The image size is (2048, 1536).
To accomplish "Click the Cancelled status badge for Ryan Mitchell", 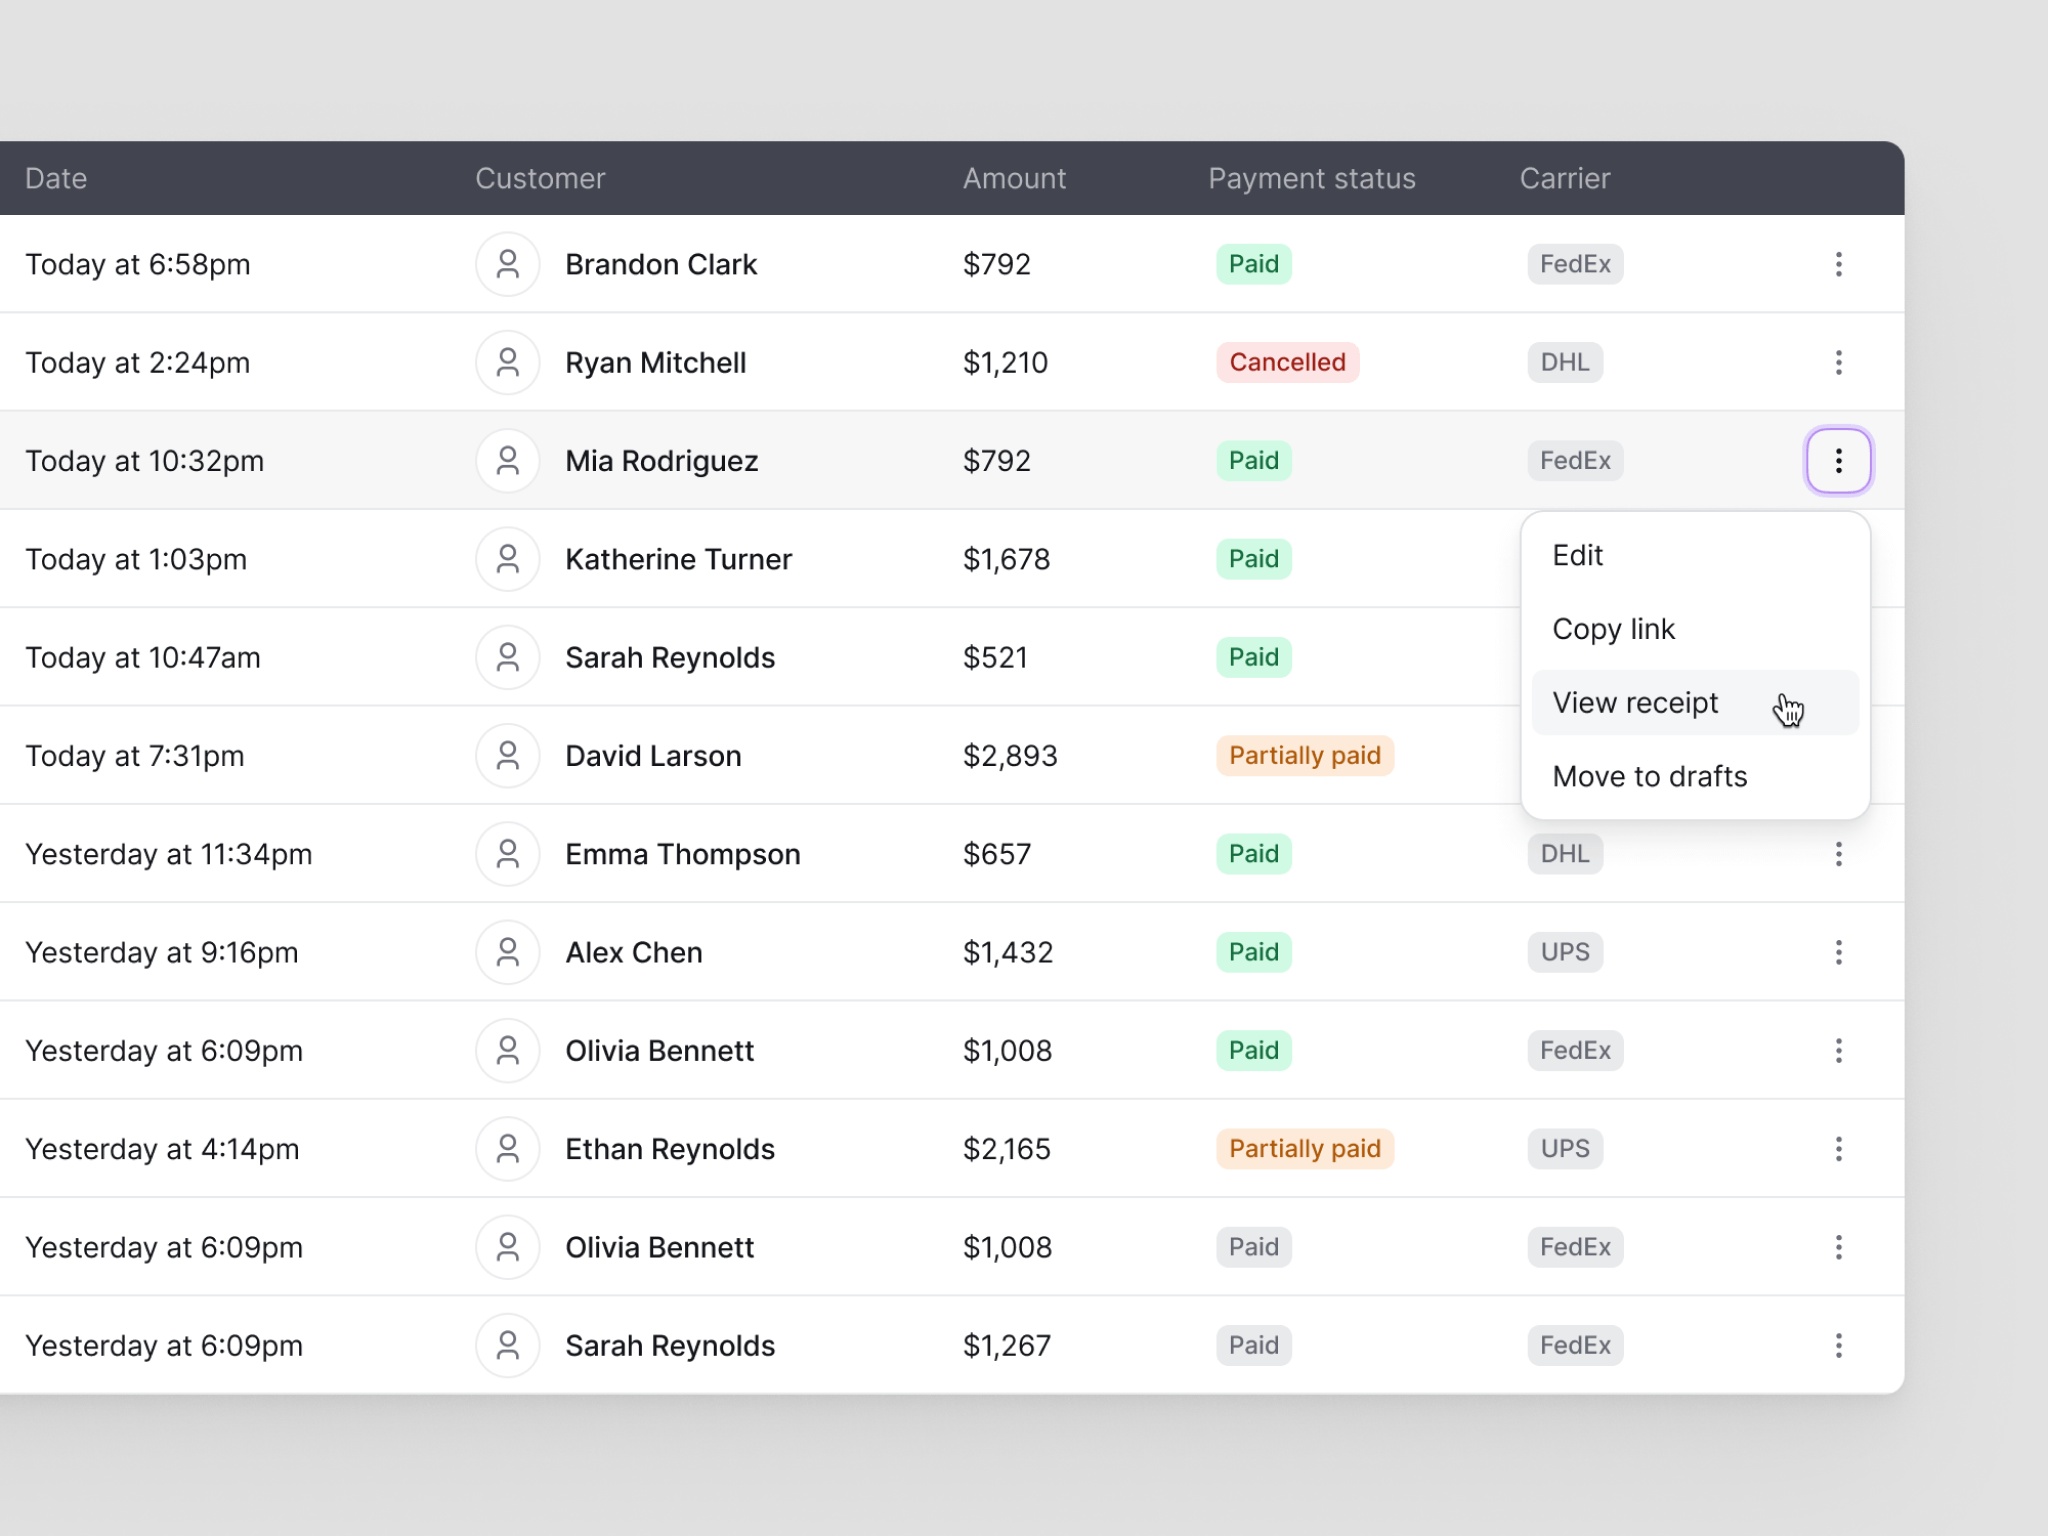I will click(x=1287, y=362).
